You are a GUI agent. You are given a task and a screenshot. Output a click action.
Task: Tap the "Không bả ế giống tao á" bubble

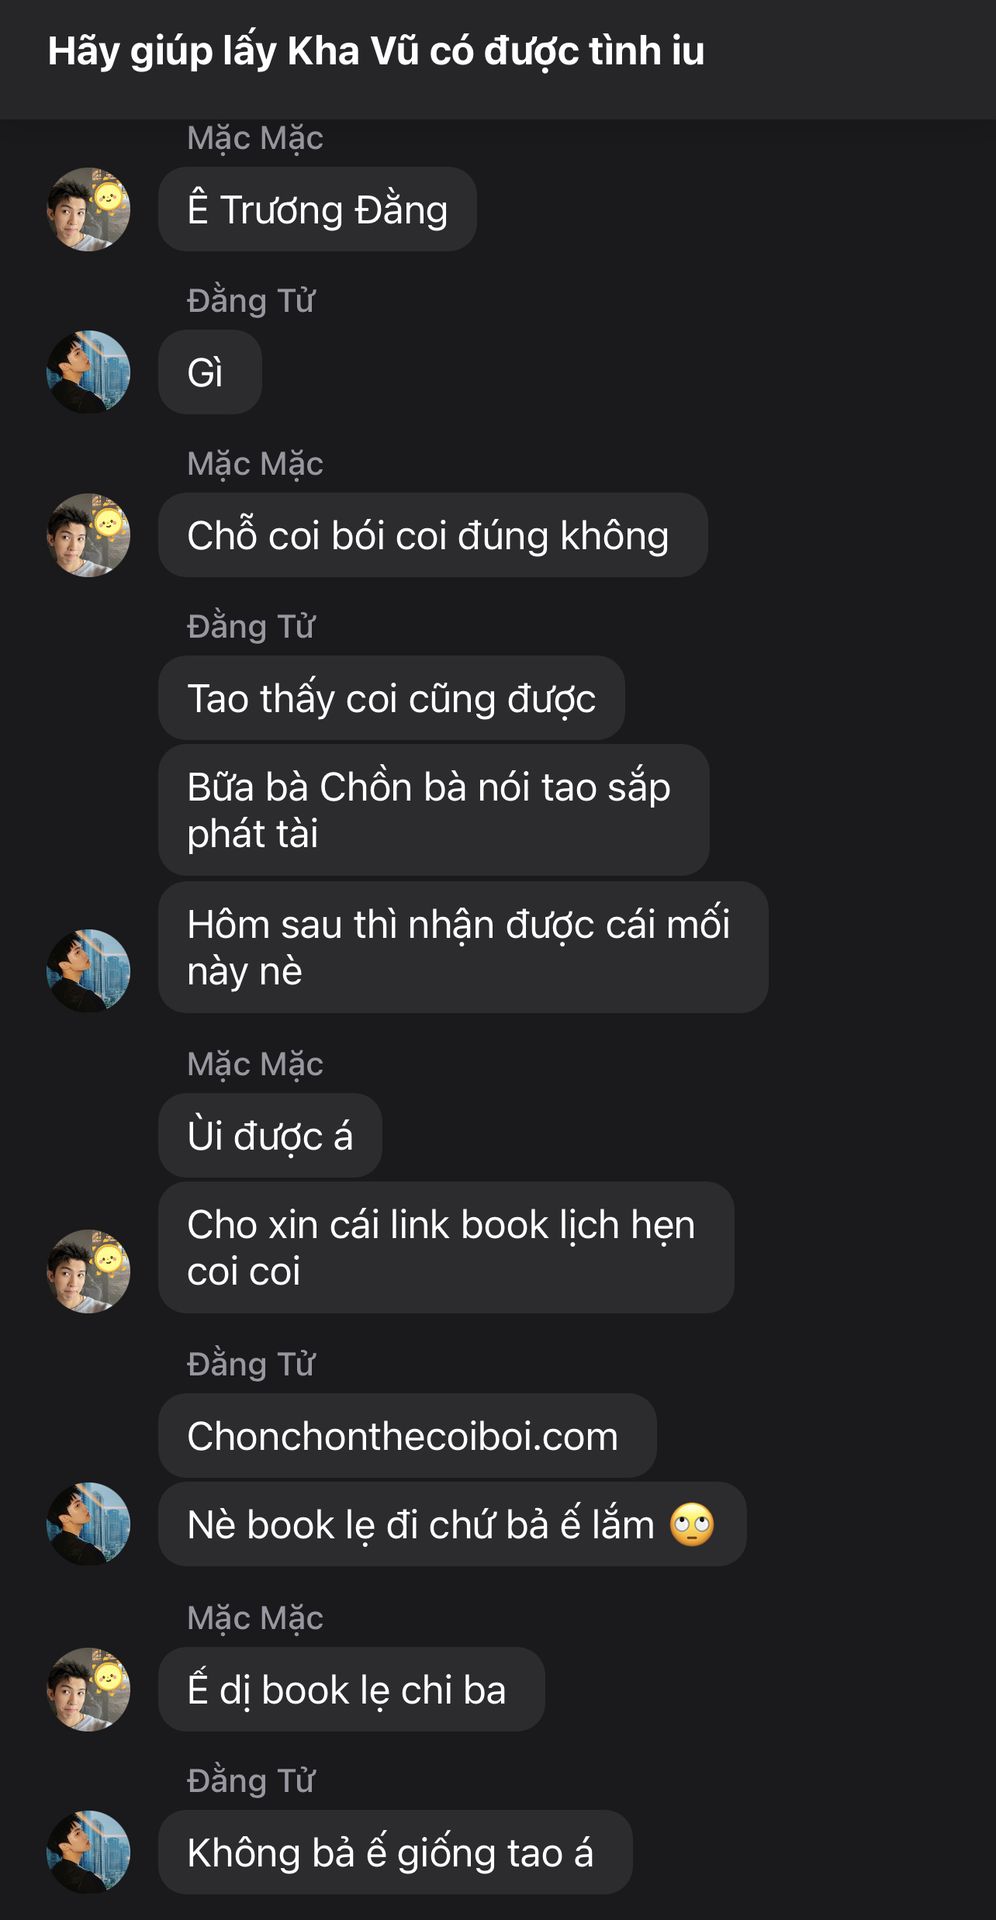pyautogui.click(x=395, y=1852)
